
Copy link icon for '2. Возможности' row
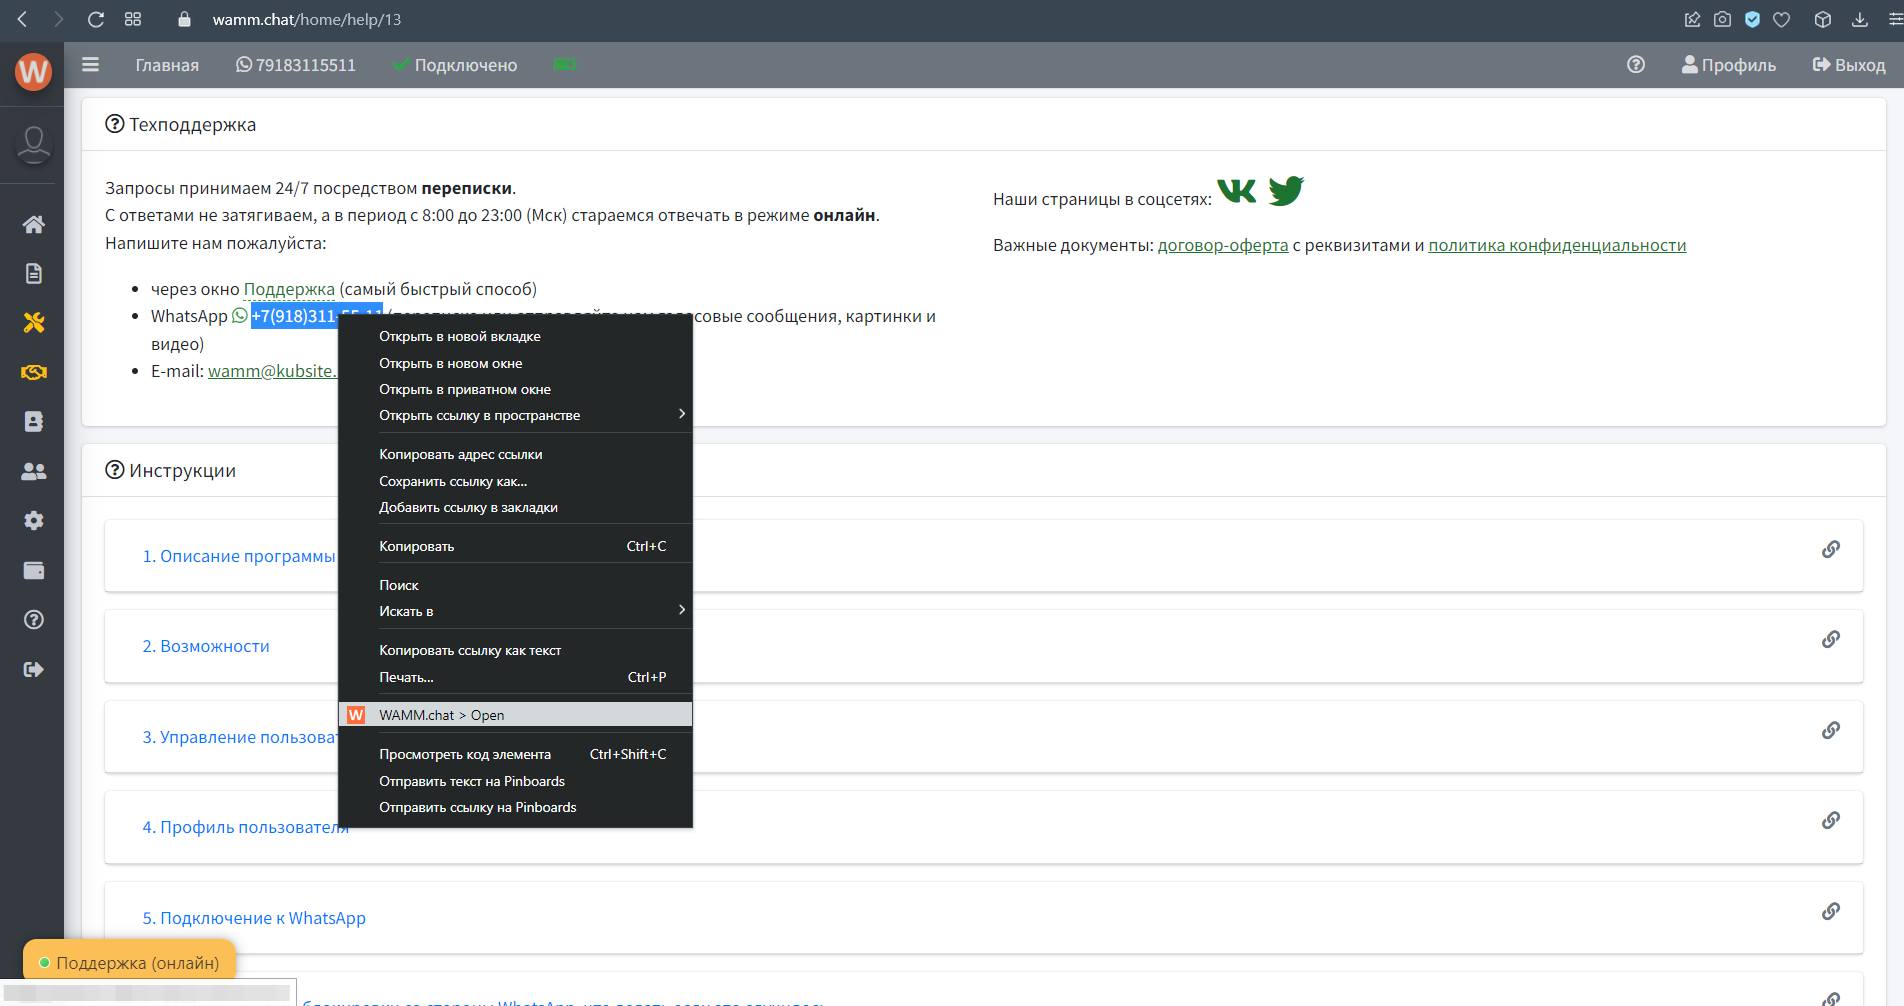click(x=1830, y=639)
